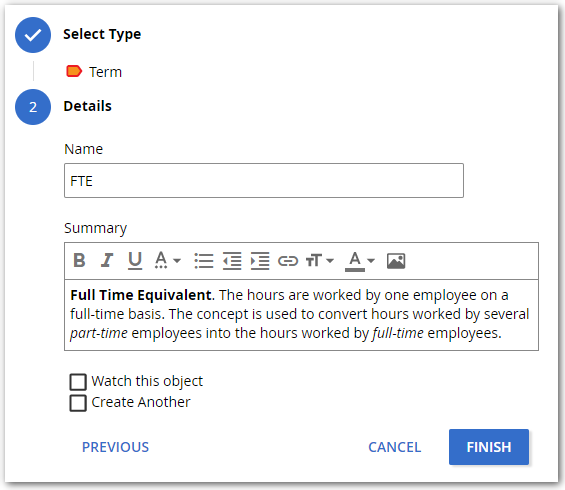Cancel the term creation dialog
The width and height of the screenshot is (565, 490).
[395, 447]
